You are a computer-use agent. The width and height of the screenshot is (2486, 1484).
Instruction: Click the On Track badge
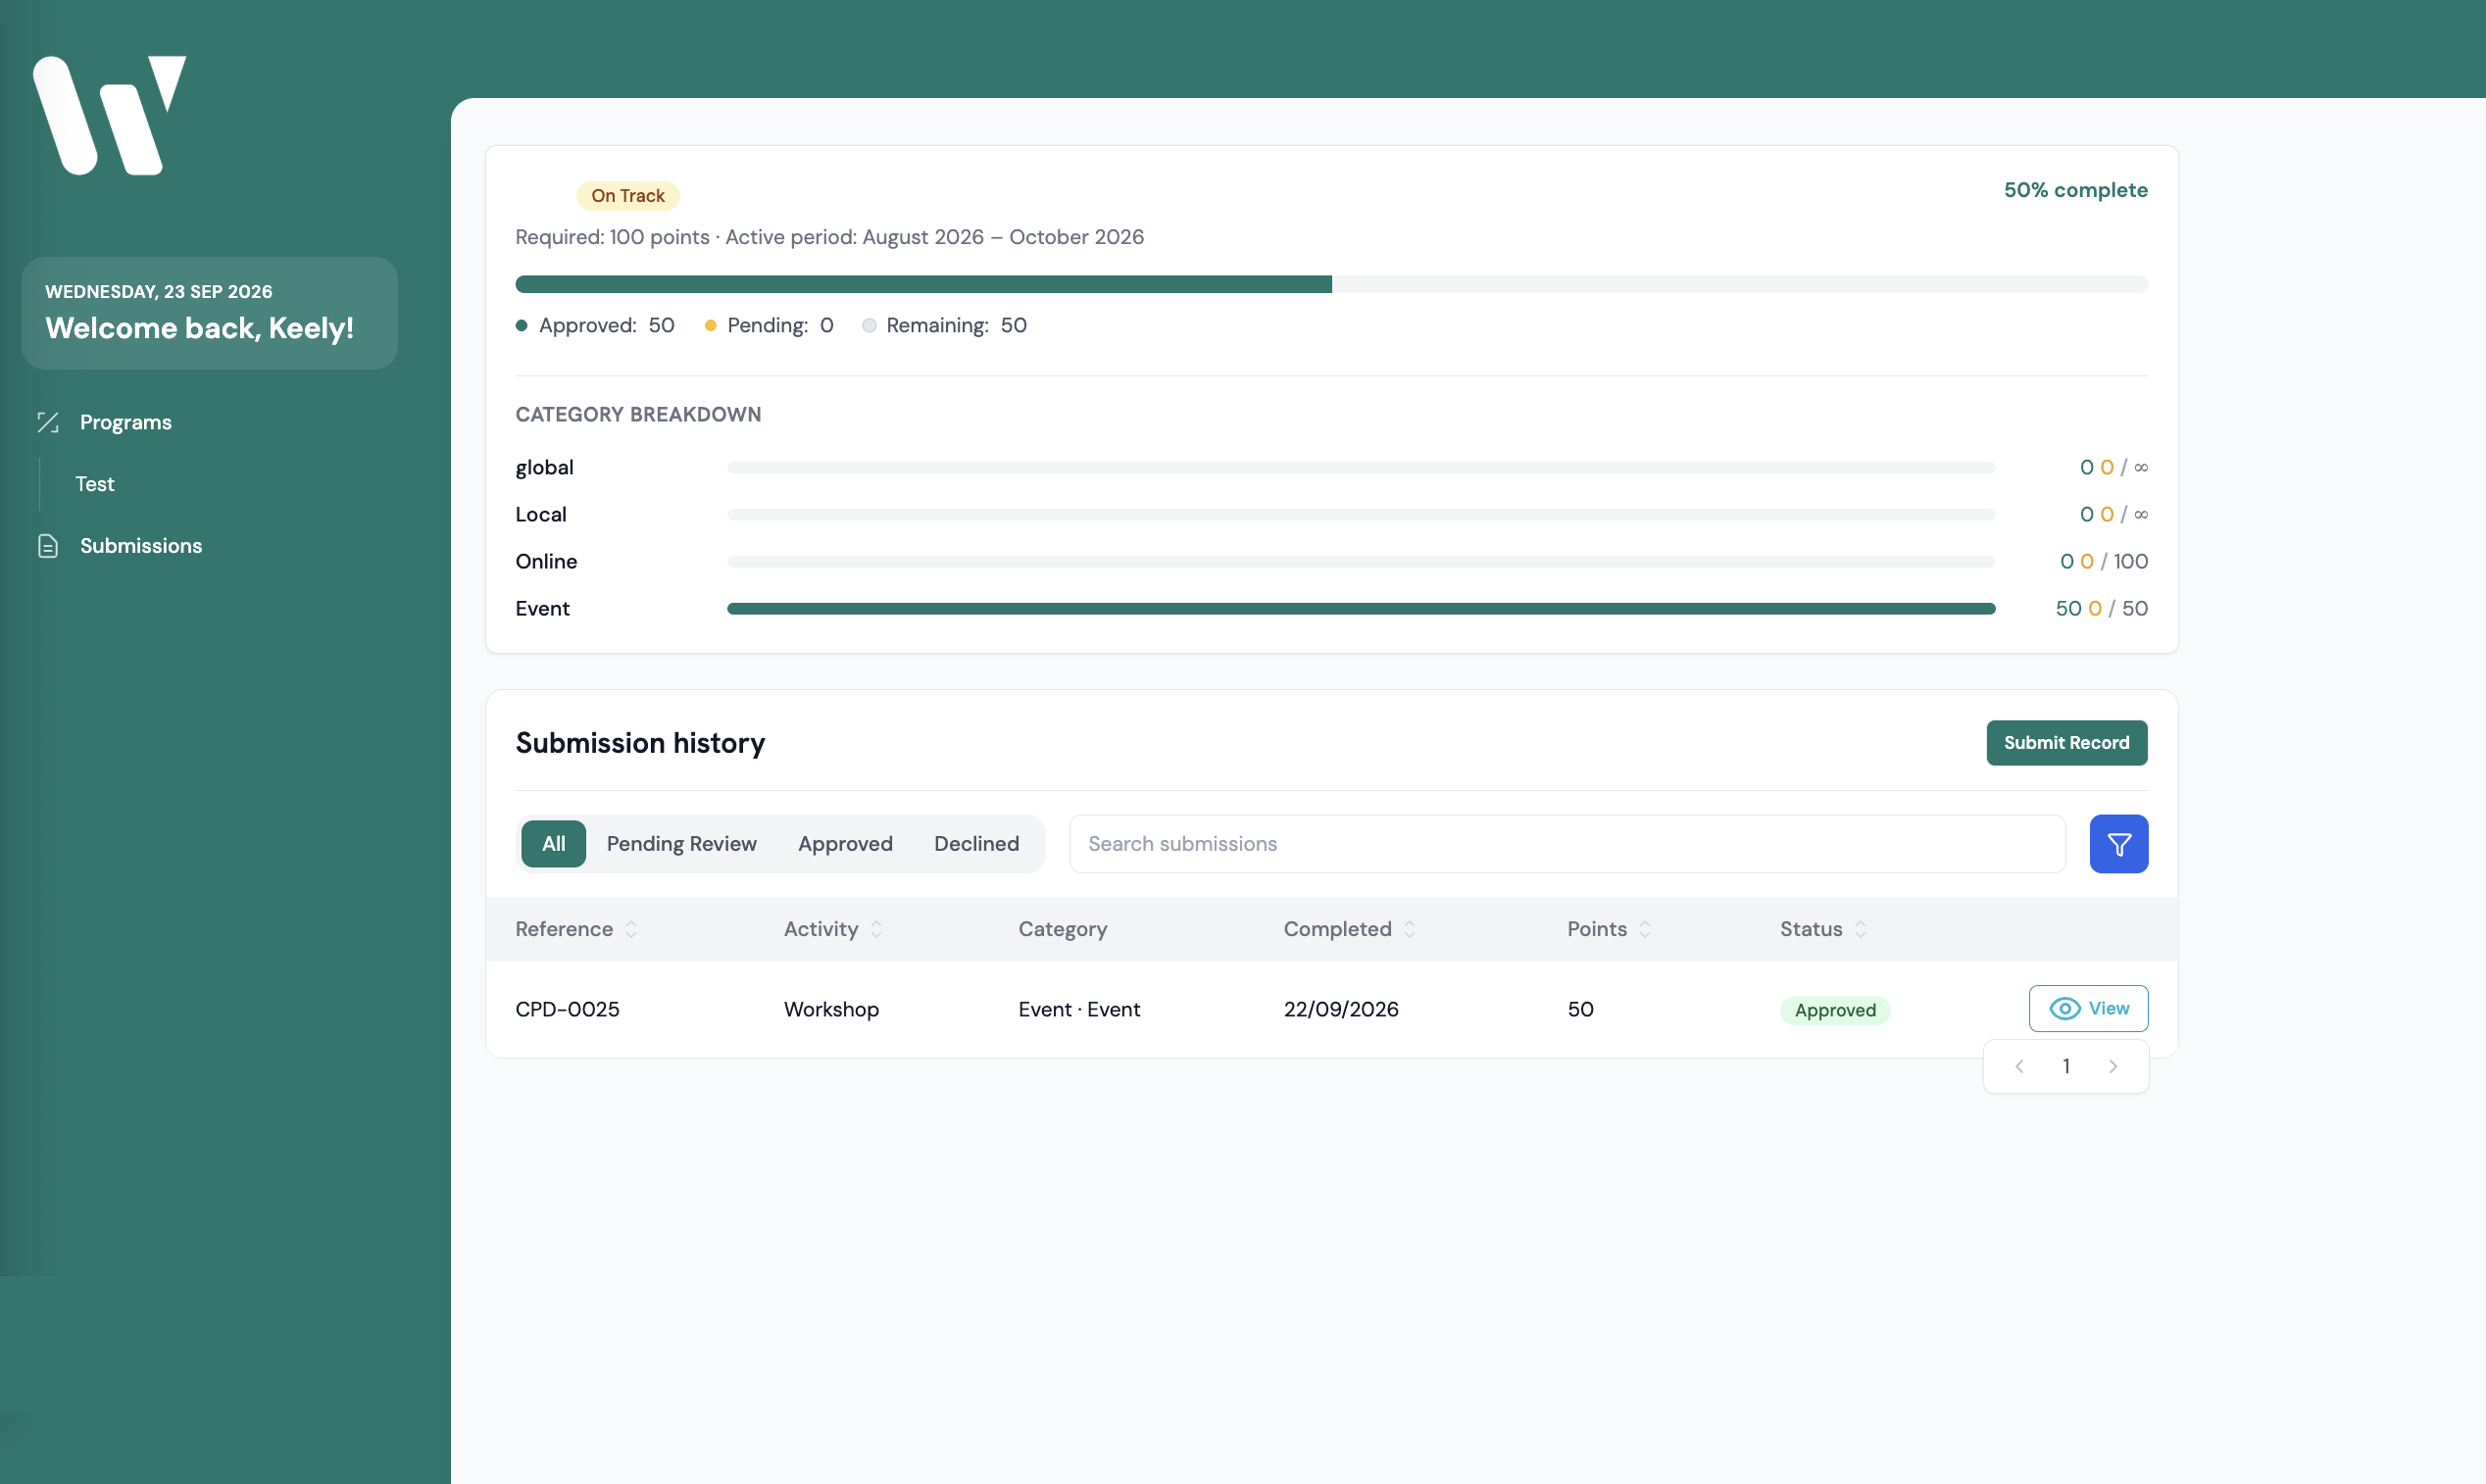[627, 196]
